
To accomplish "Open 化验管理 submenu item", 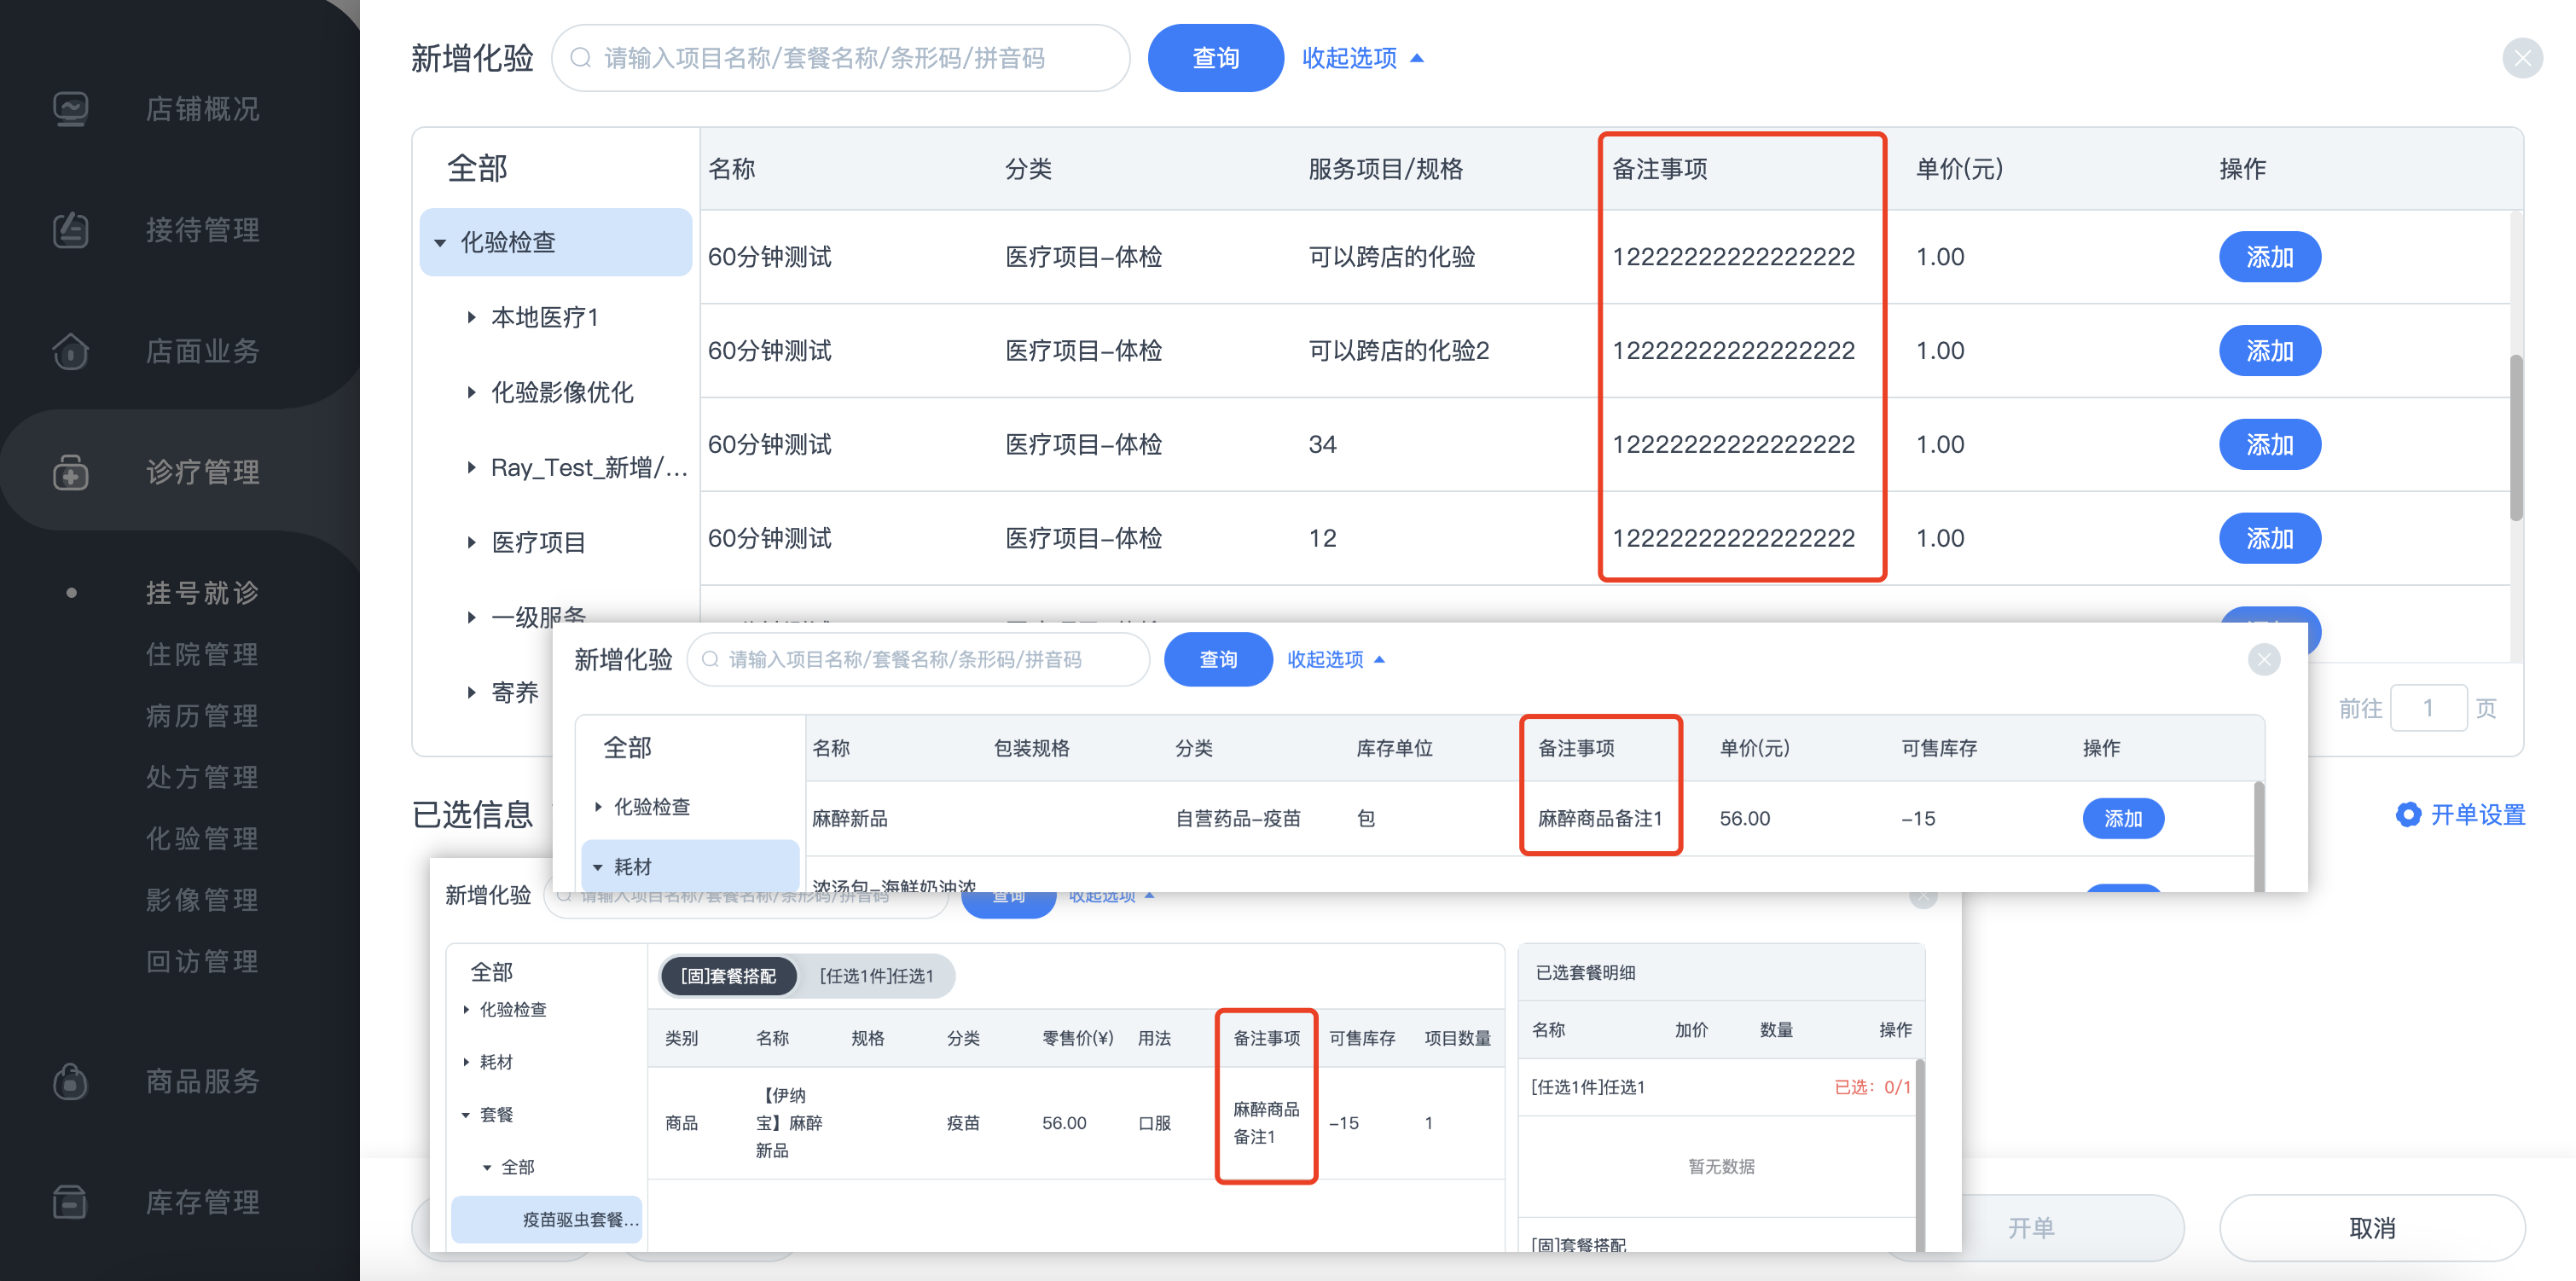I will (202, 838).
